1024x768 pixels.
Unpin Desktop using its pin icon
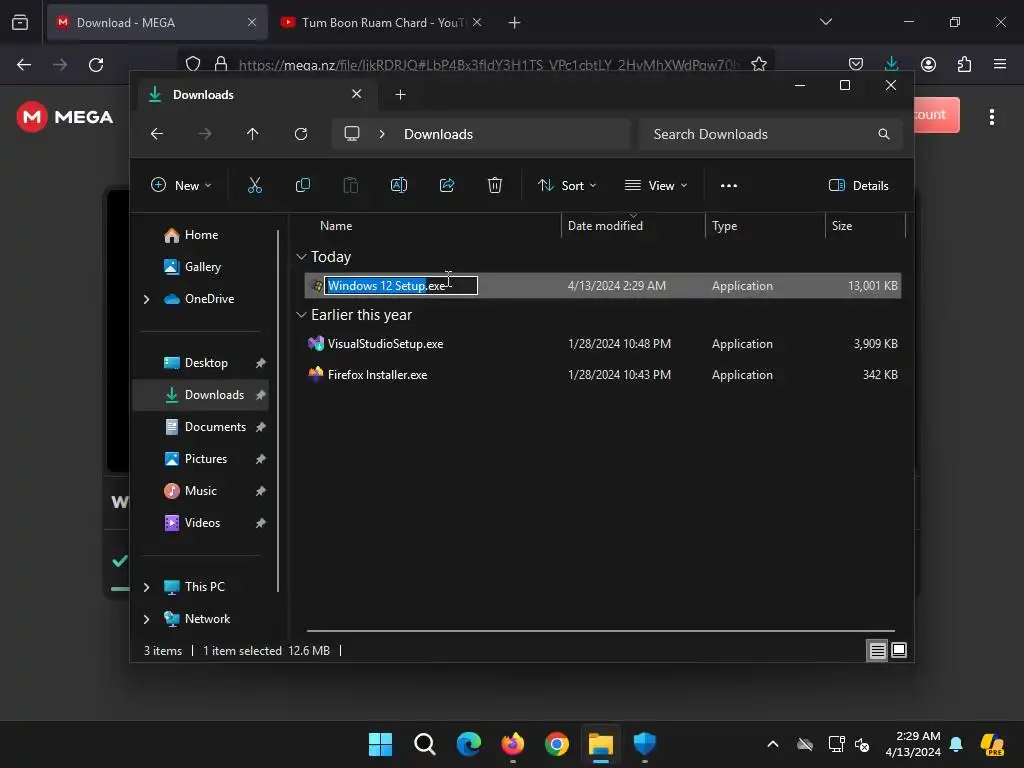(261, 363)
